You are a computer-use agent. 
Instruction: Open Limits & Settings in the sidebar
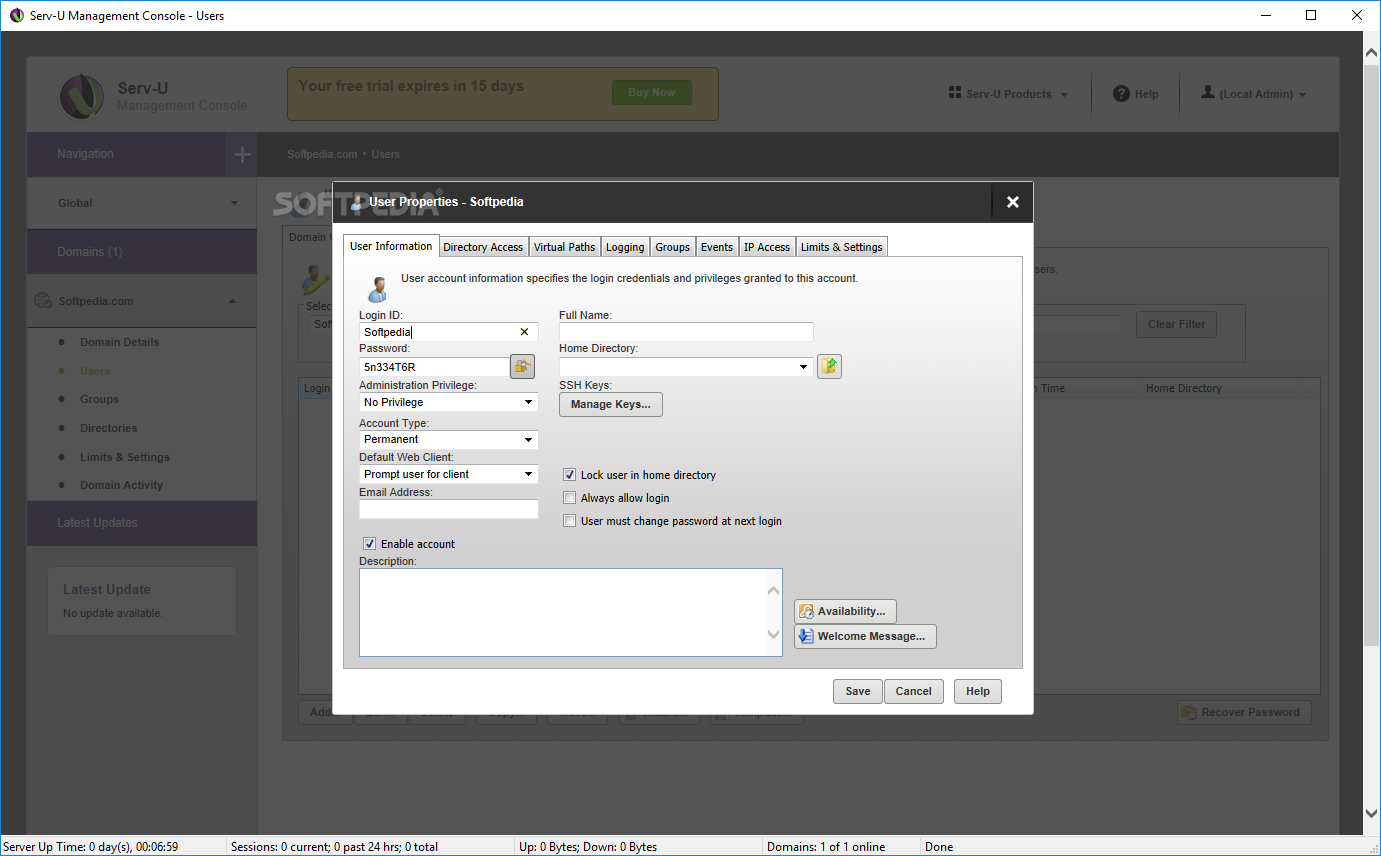(x=125, y=457)
